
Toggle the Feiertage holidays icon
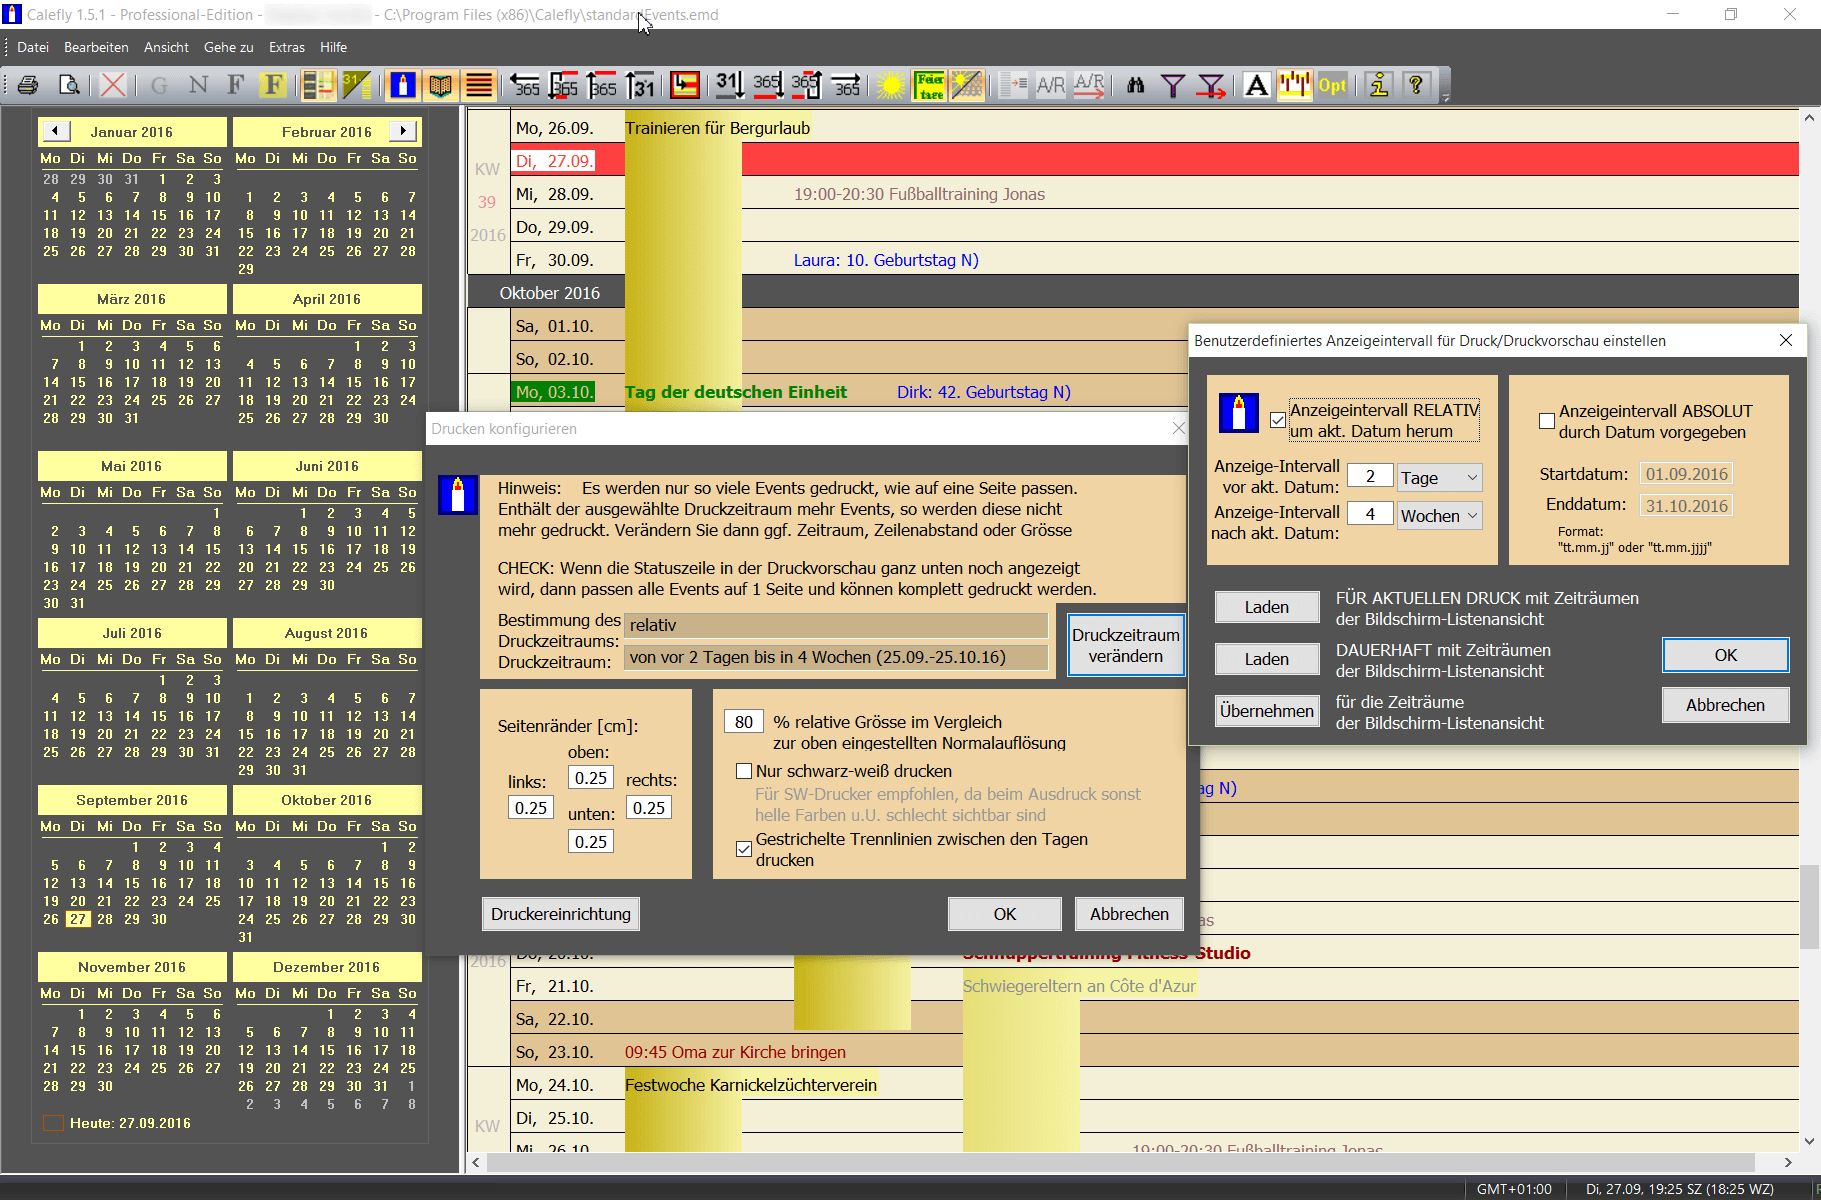pyautogui.click(x=929, y=85)
